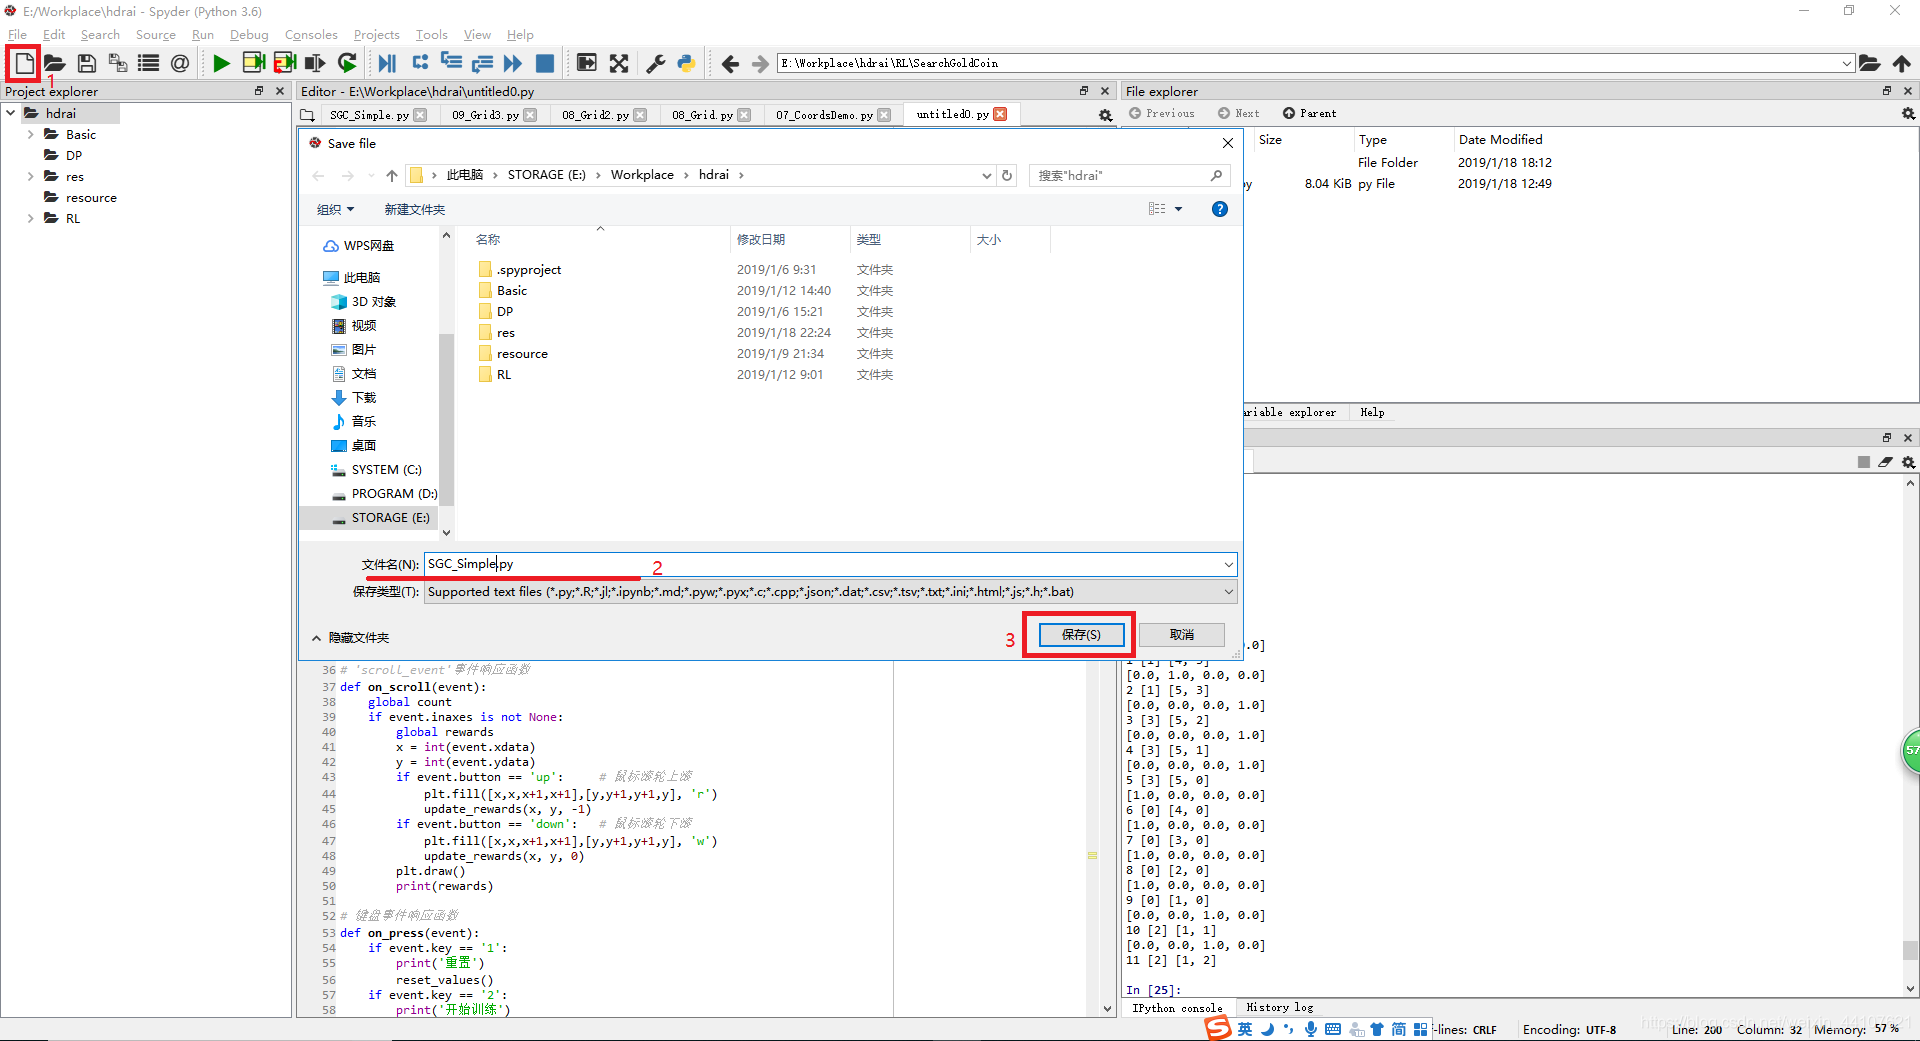This screenshot has height=1041, width=1920.
Task: Open the file switcher list icon
Action: tap(149, 64)
